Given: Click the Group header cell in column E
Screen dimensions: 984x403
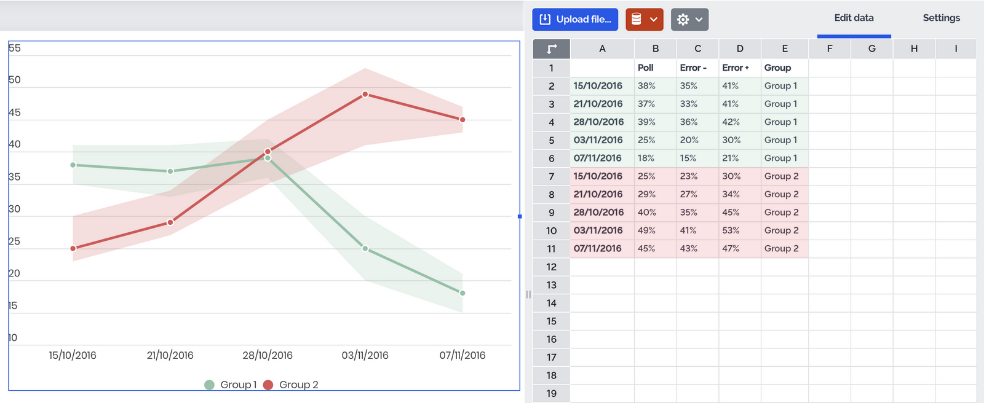Looking at the screenshot, I should tap(784, 67).
